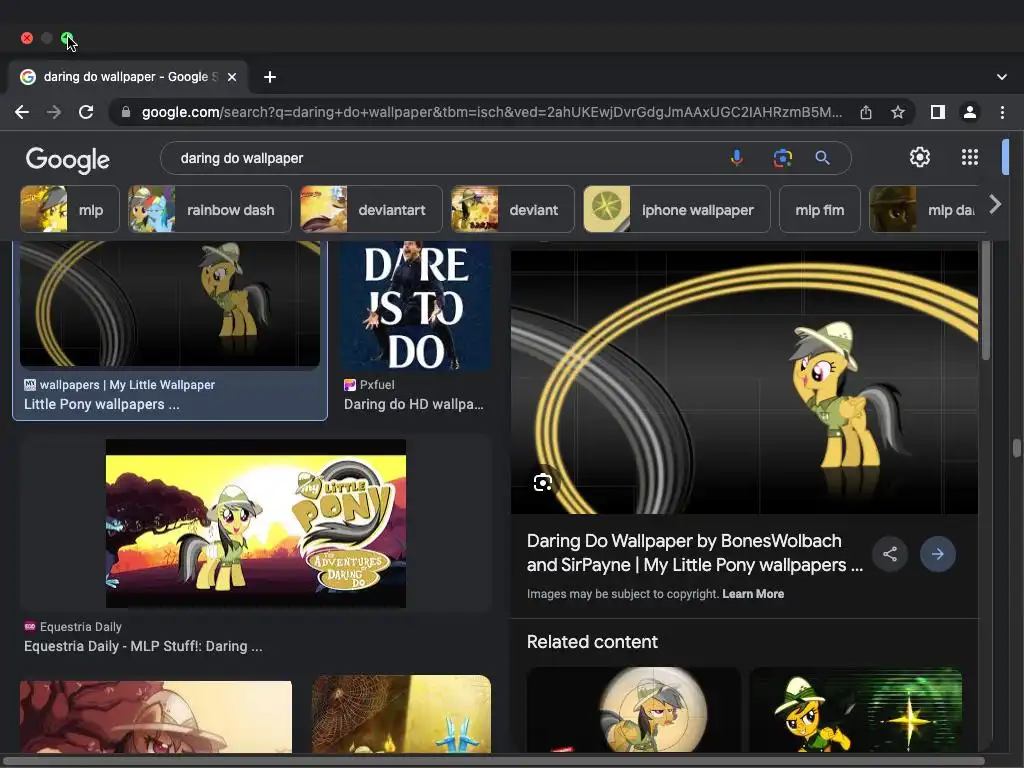Start a voice search with microphone
1024x768 pixels.
coord(737,158)
